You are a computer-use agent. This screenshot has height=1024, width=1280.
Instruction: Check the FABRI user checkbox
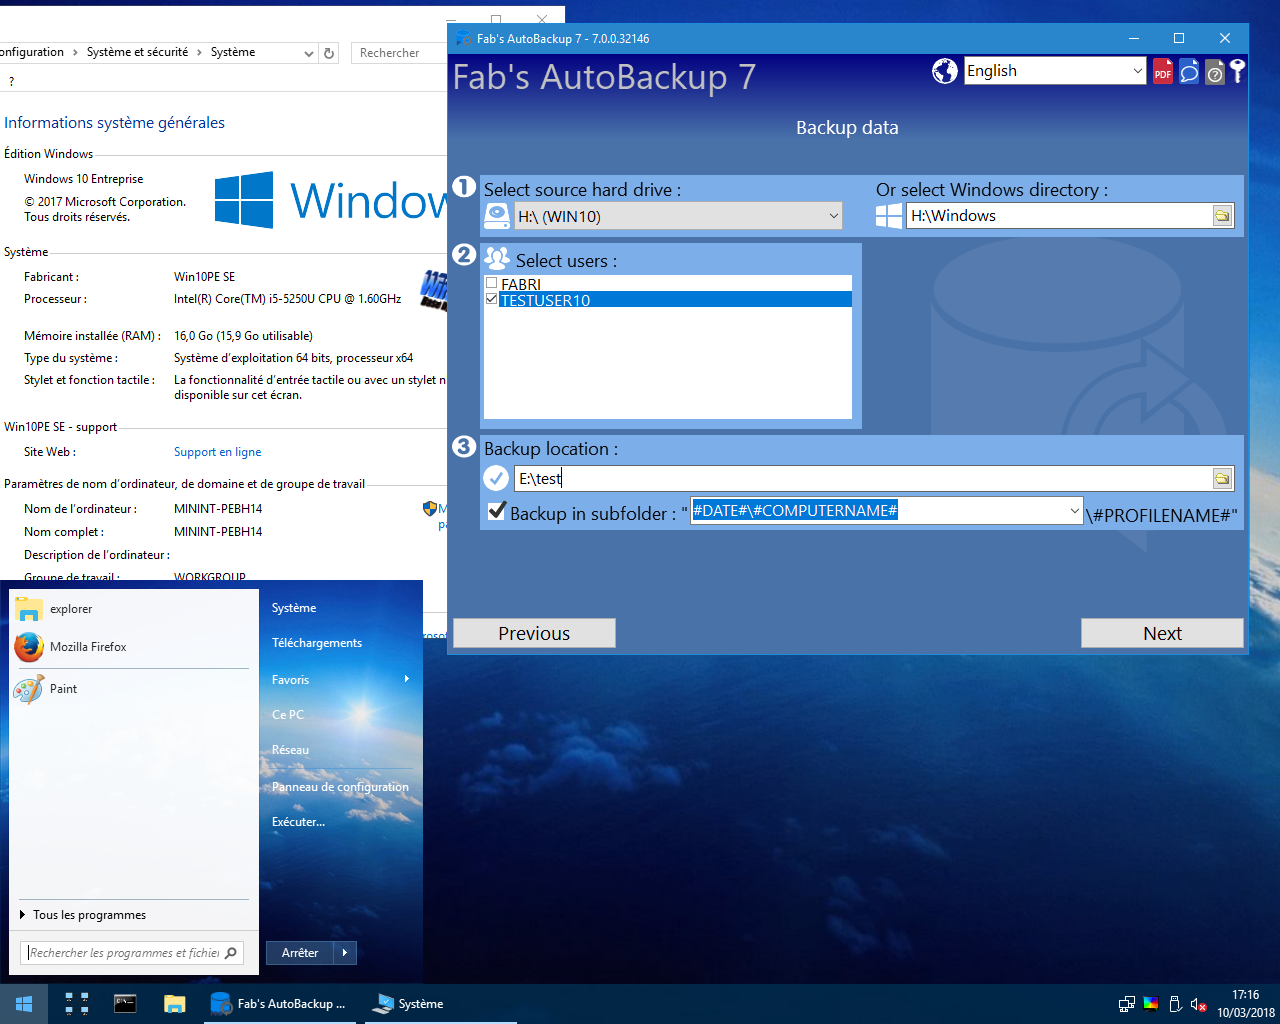(x=491, y=284)
